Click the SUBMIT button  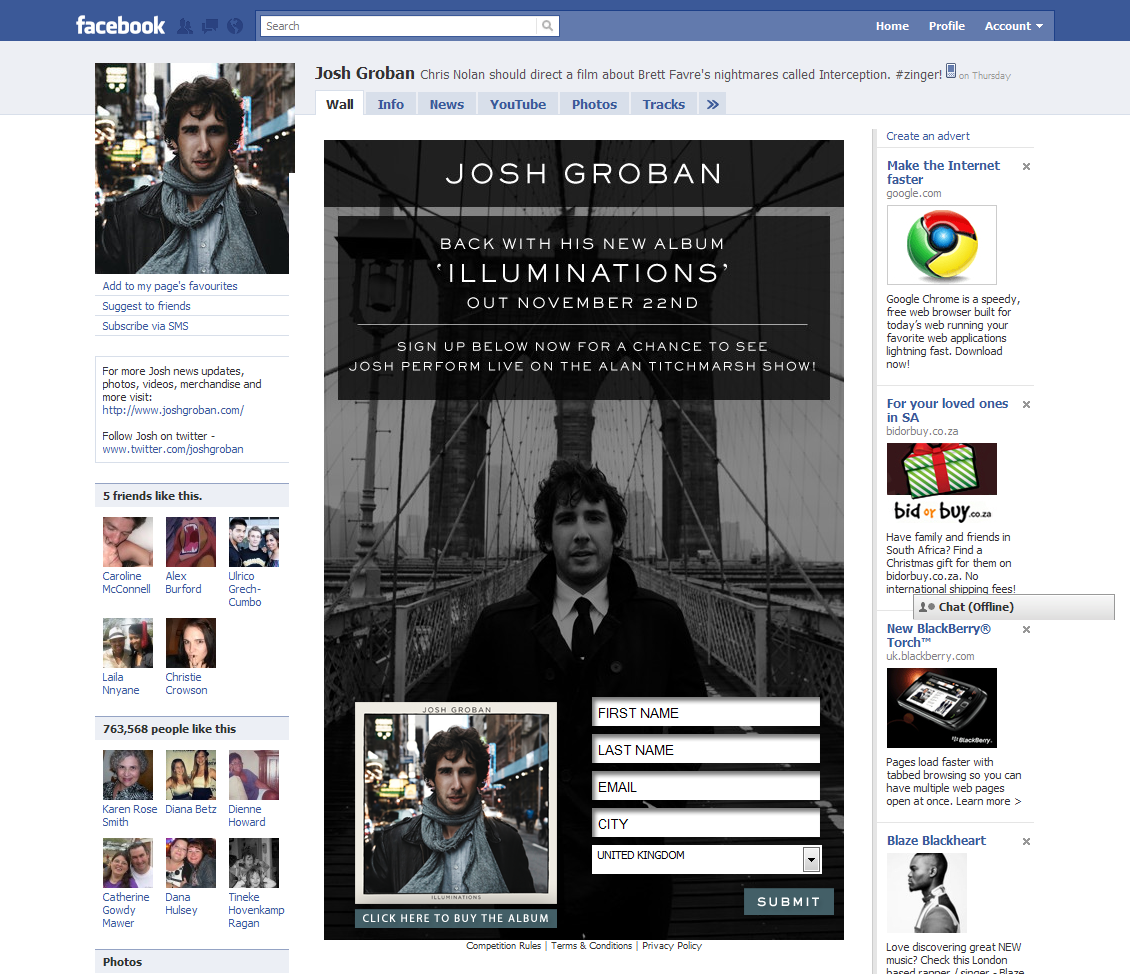coord(788,901)
